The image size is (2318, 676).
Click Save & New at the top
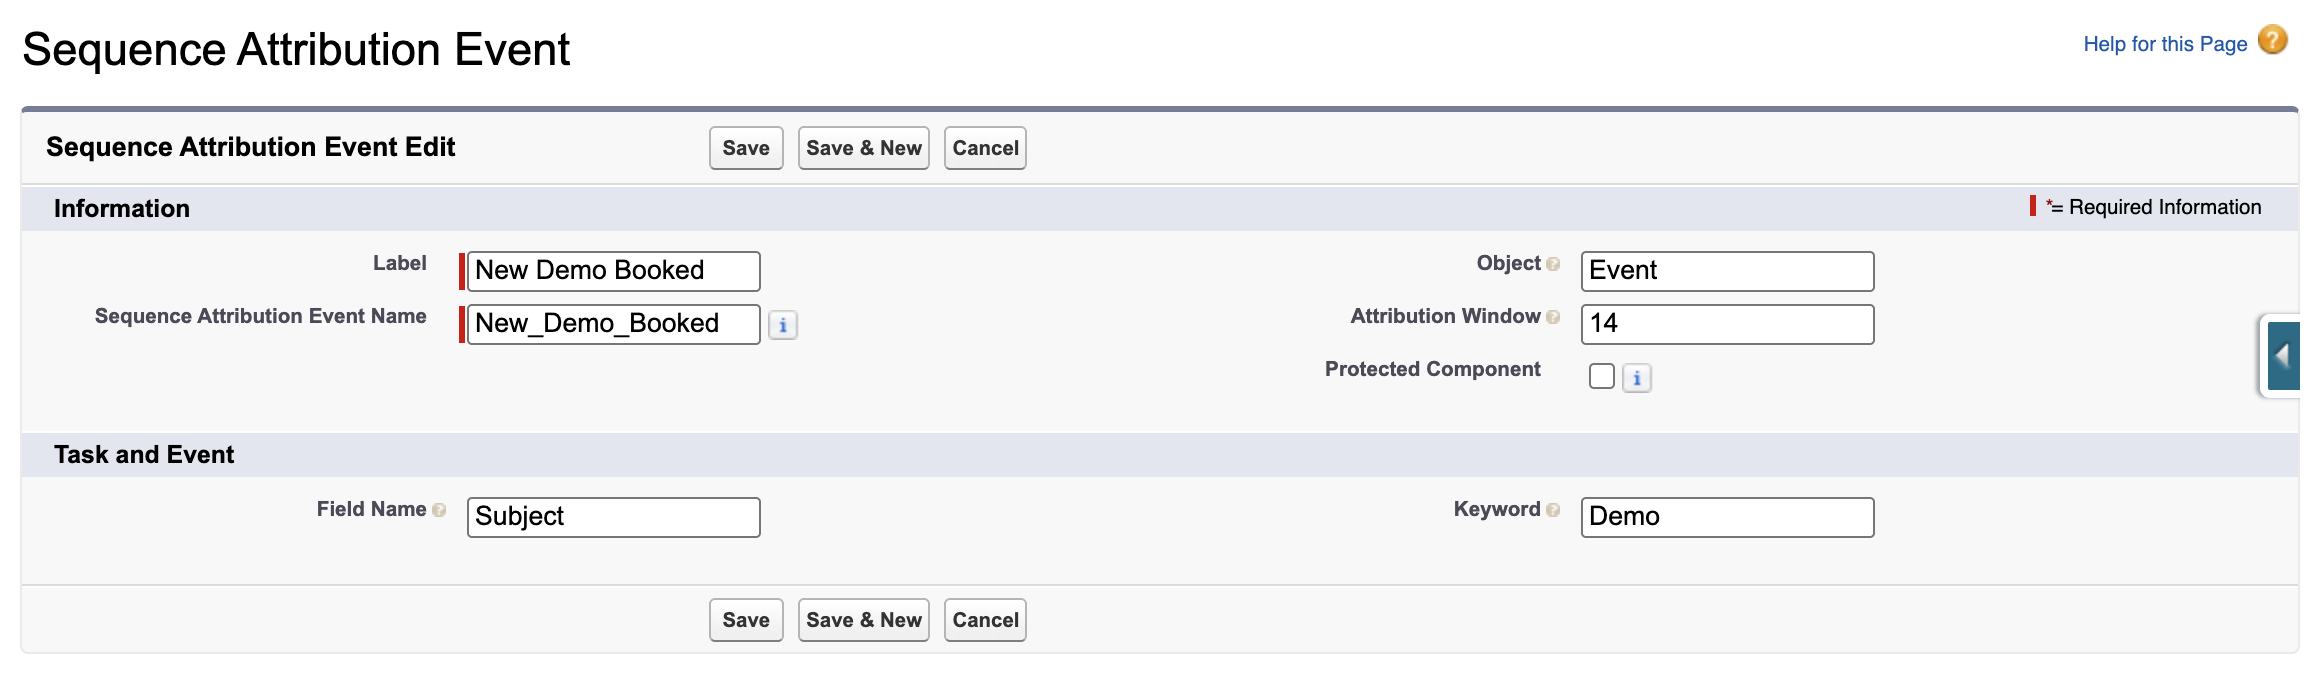[x=863, y=147]
